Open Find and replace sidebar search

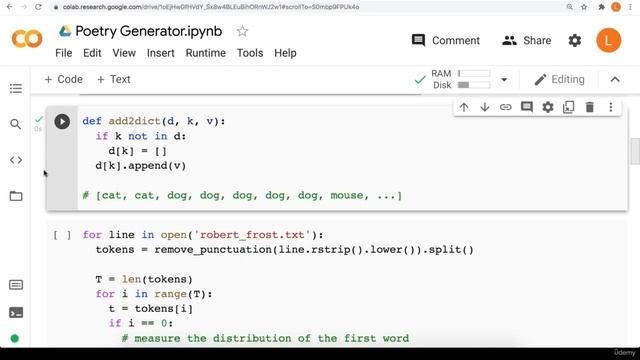tap(16, 124)
